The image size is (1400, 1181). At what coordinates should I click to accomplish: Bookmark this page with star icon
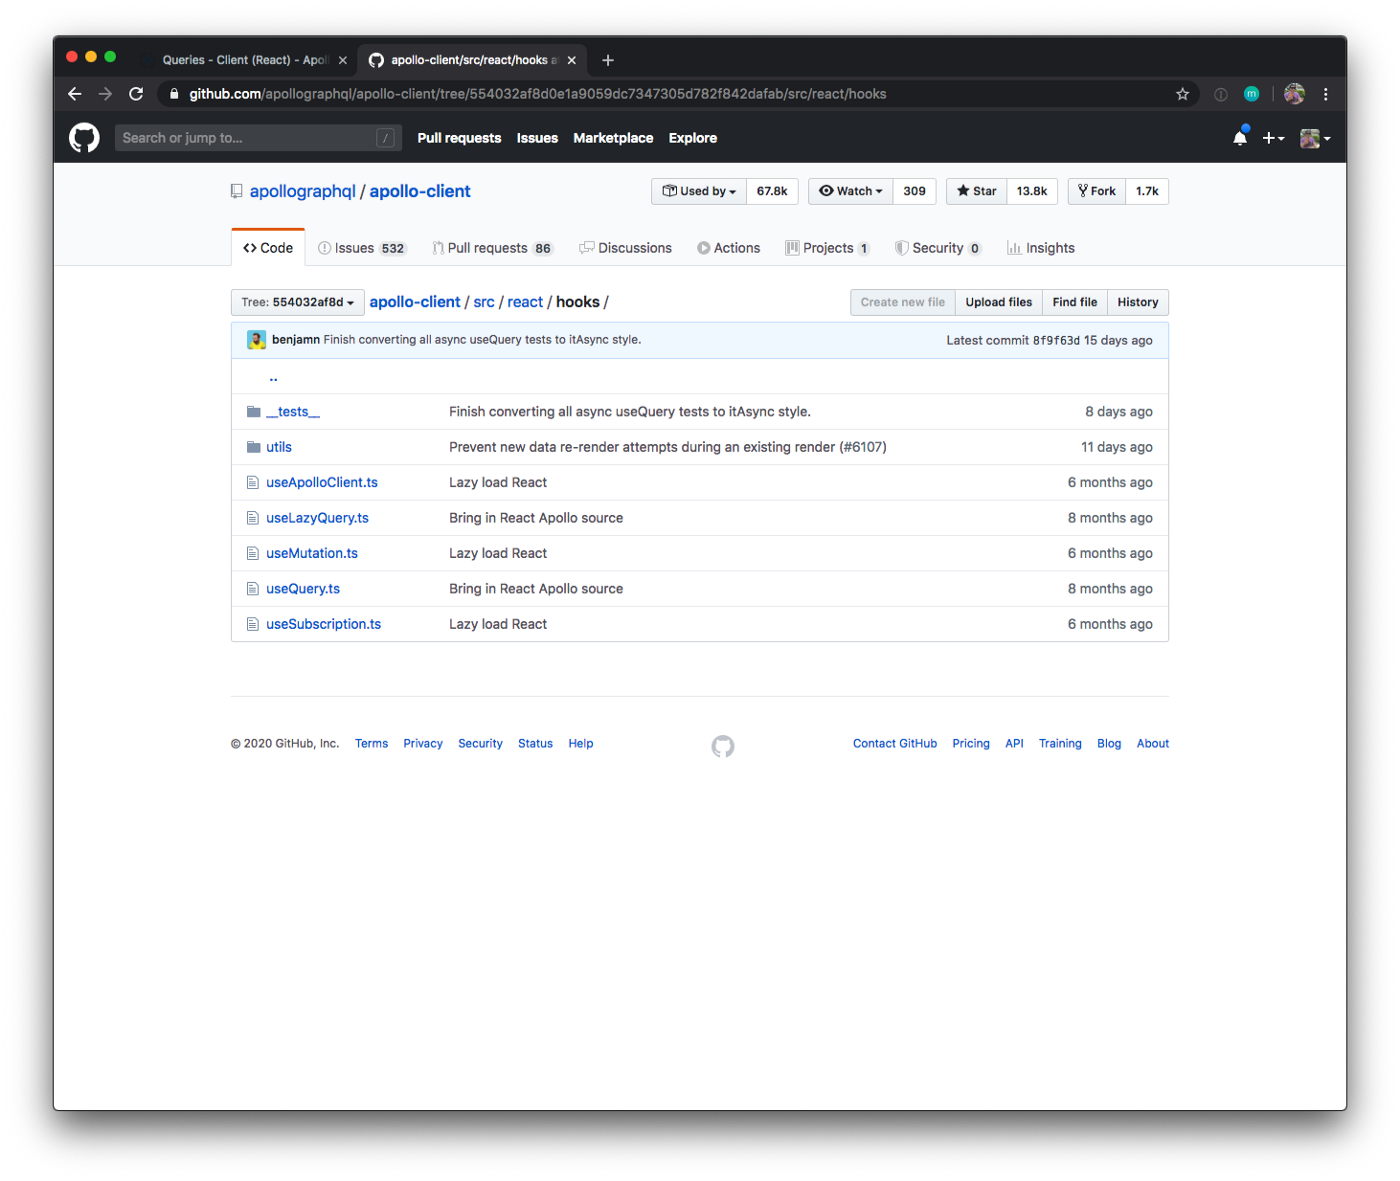1182,94
